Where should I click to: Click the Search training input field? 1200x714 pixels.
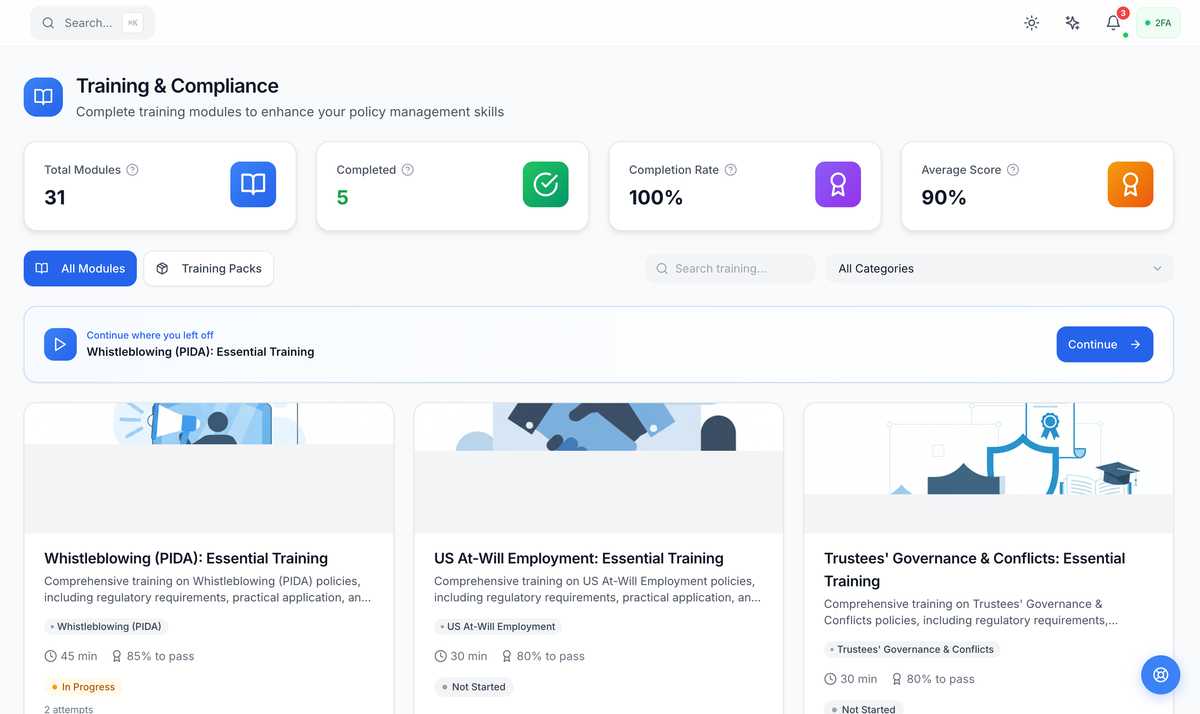pos(730,268)
